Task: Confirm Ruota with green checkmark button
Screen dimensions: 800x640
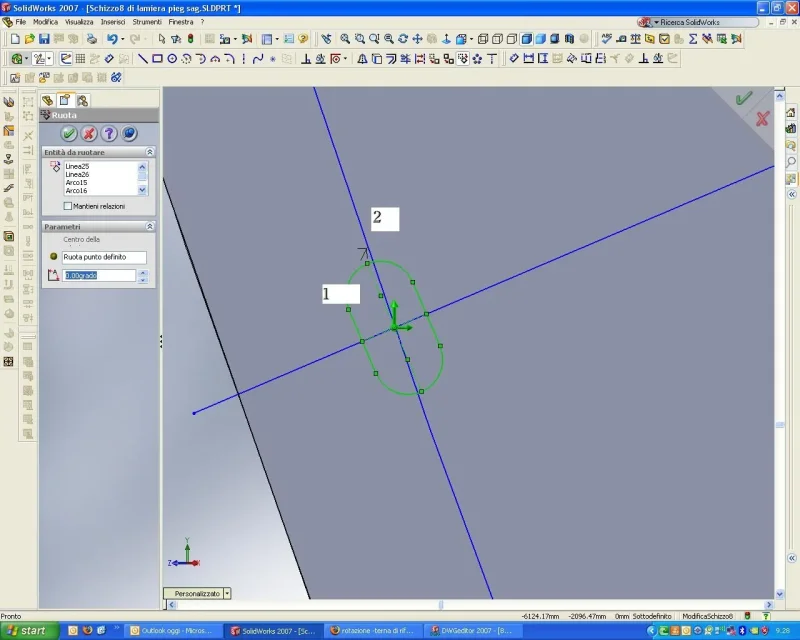Action: click(x=68, y=134)
